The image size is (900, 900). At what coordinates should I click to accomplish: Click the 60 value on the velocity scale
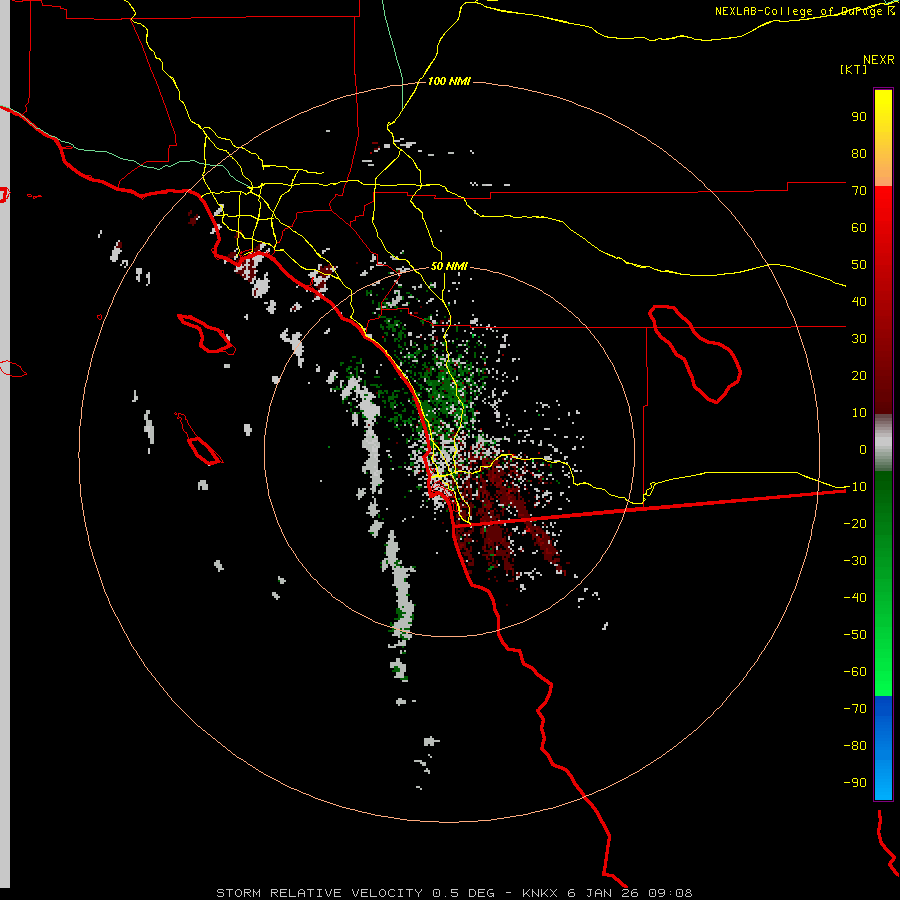pos(859,228)
